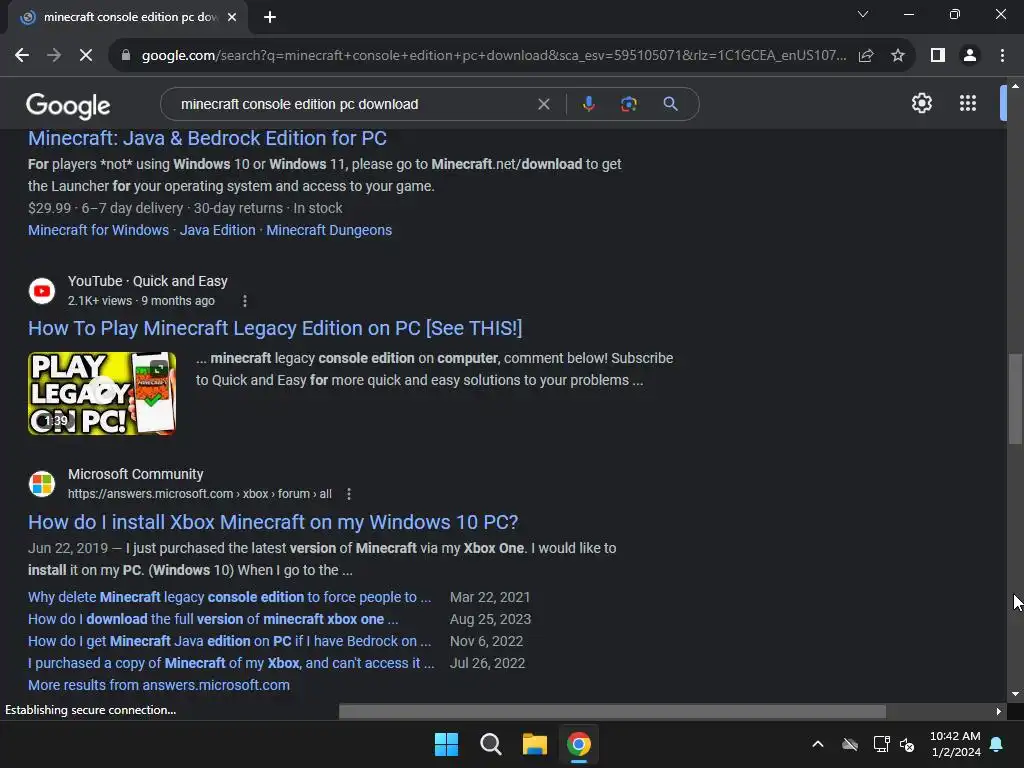The width and height of the screenshot is (1024, 768).
Task: Open Google apps grid
Action: pyautogui.click(x=968, y=103)
